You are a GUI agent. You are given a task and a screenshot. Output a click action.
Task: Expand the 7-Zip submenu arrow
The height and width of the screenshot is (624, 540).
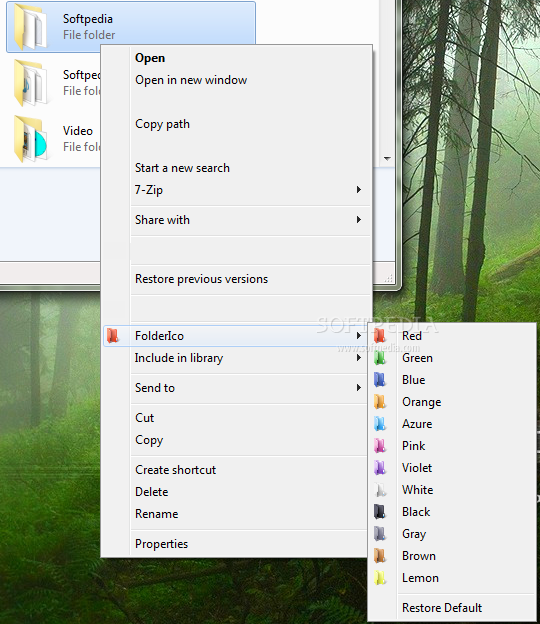[359, 189]
